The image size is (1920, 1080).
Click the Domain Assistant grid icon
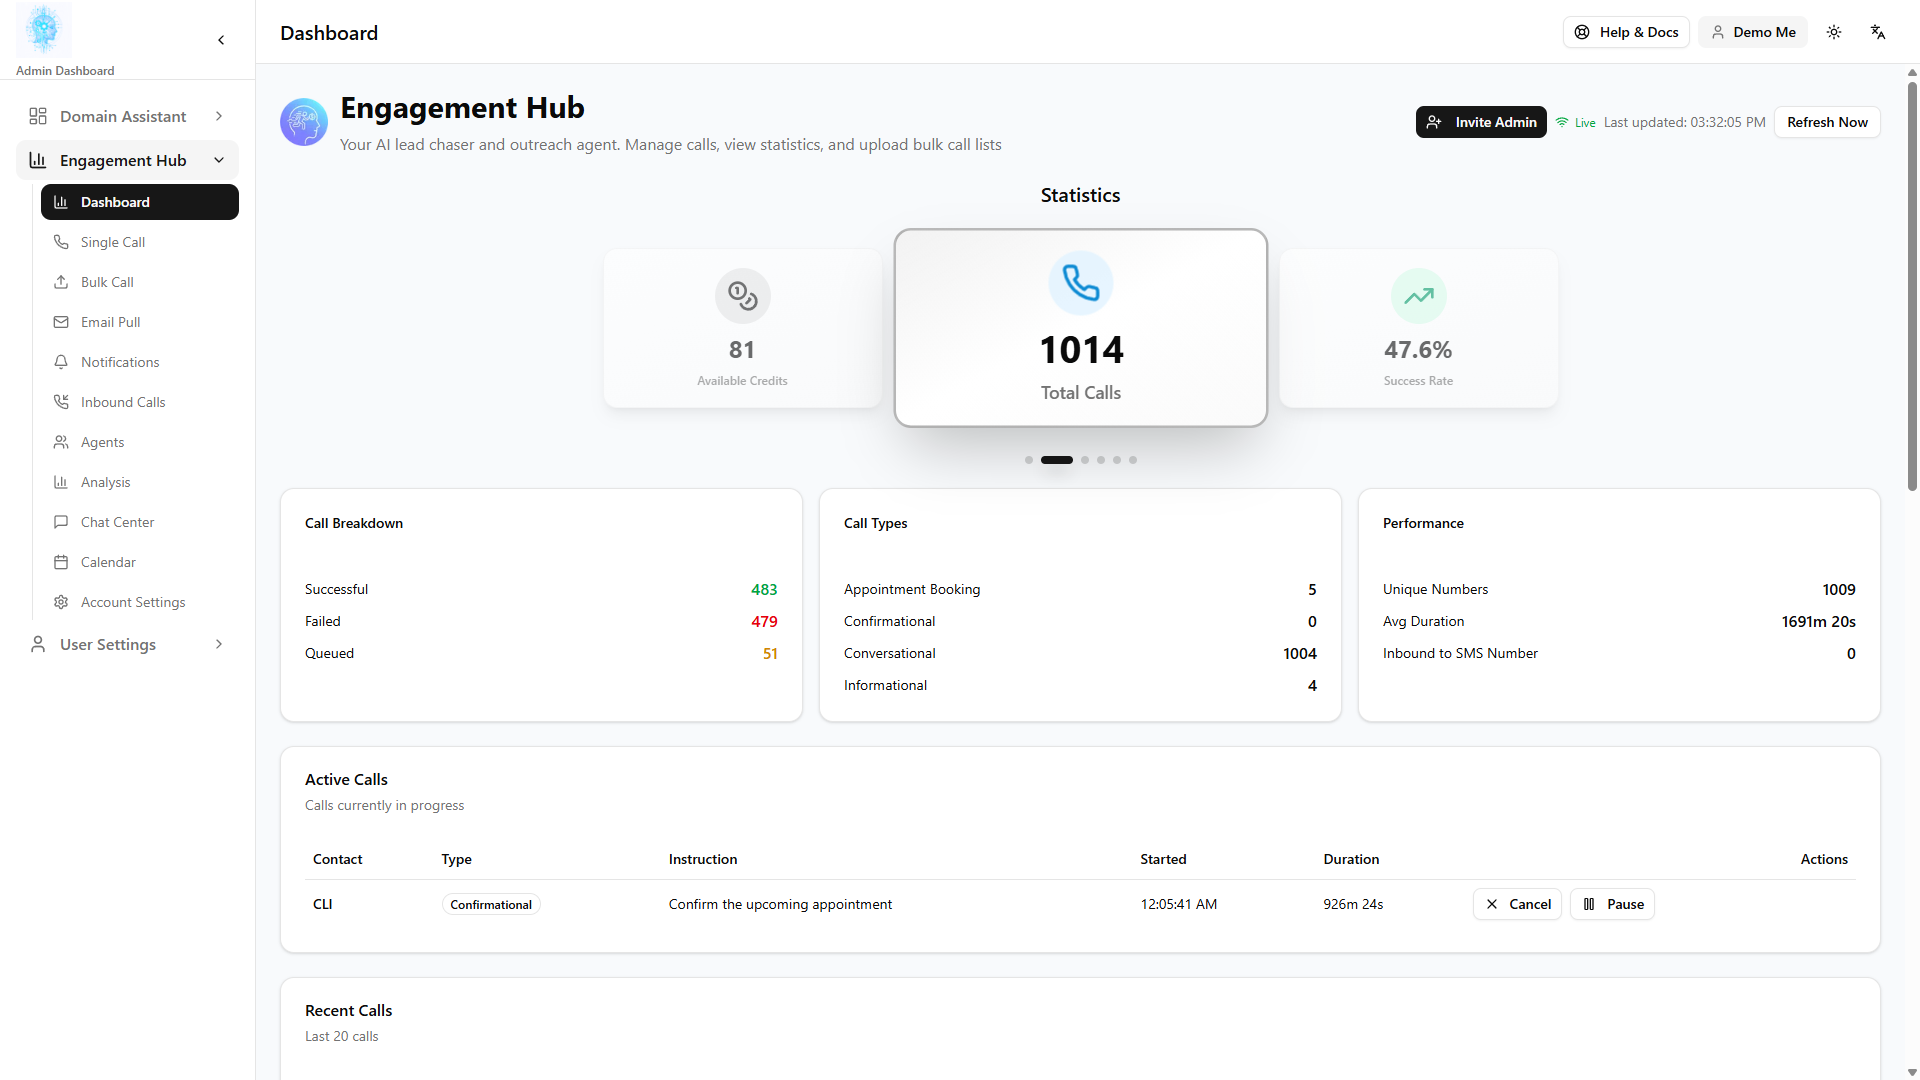coord(38,116)
